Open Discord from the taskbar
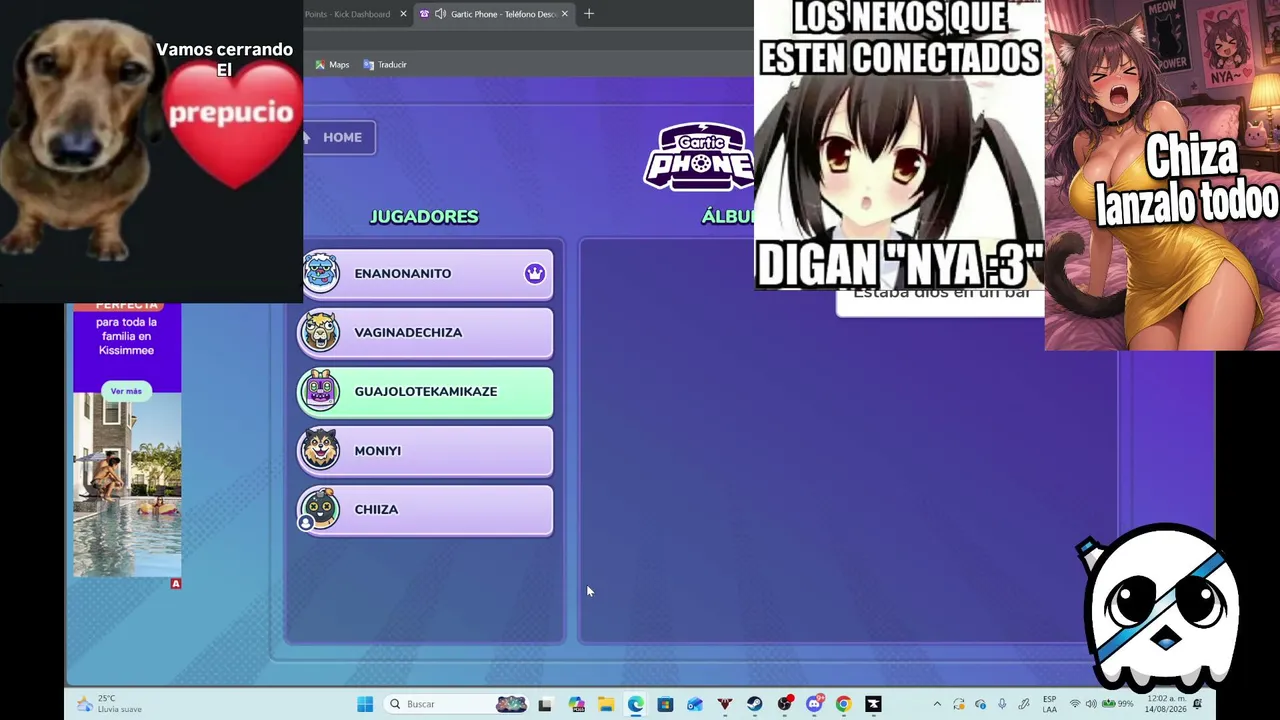The width and height of the screenshot is (1280, 720). pyautogui.click(x=814, y=704)
